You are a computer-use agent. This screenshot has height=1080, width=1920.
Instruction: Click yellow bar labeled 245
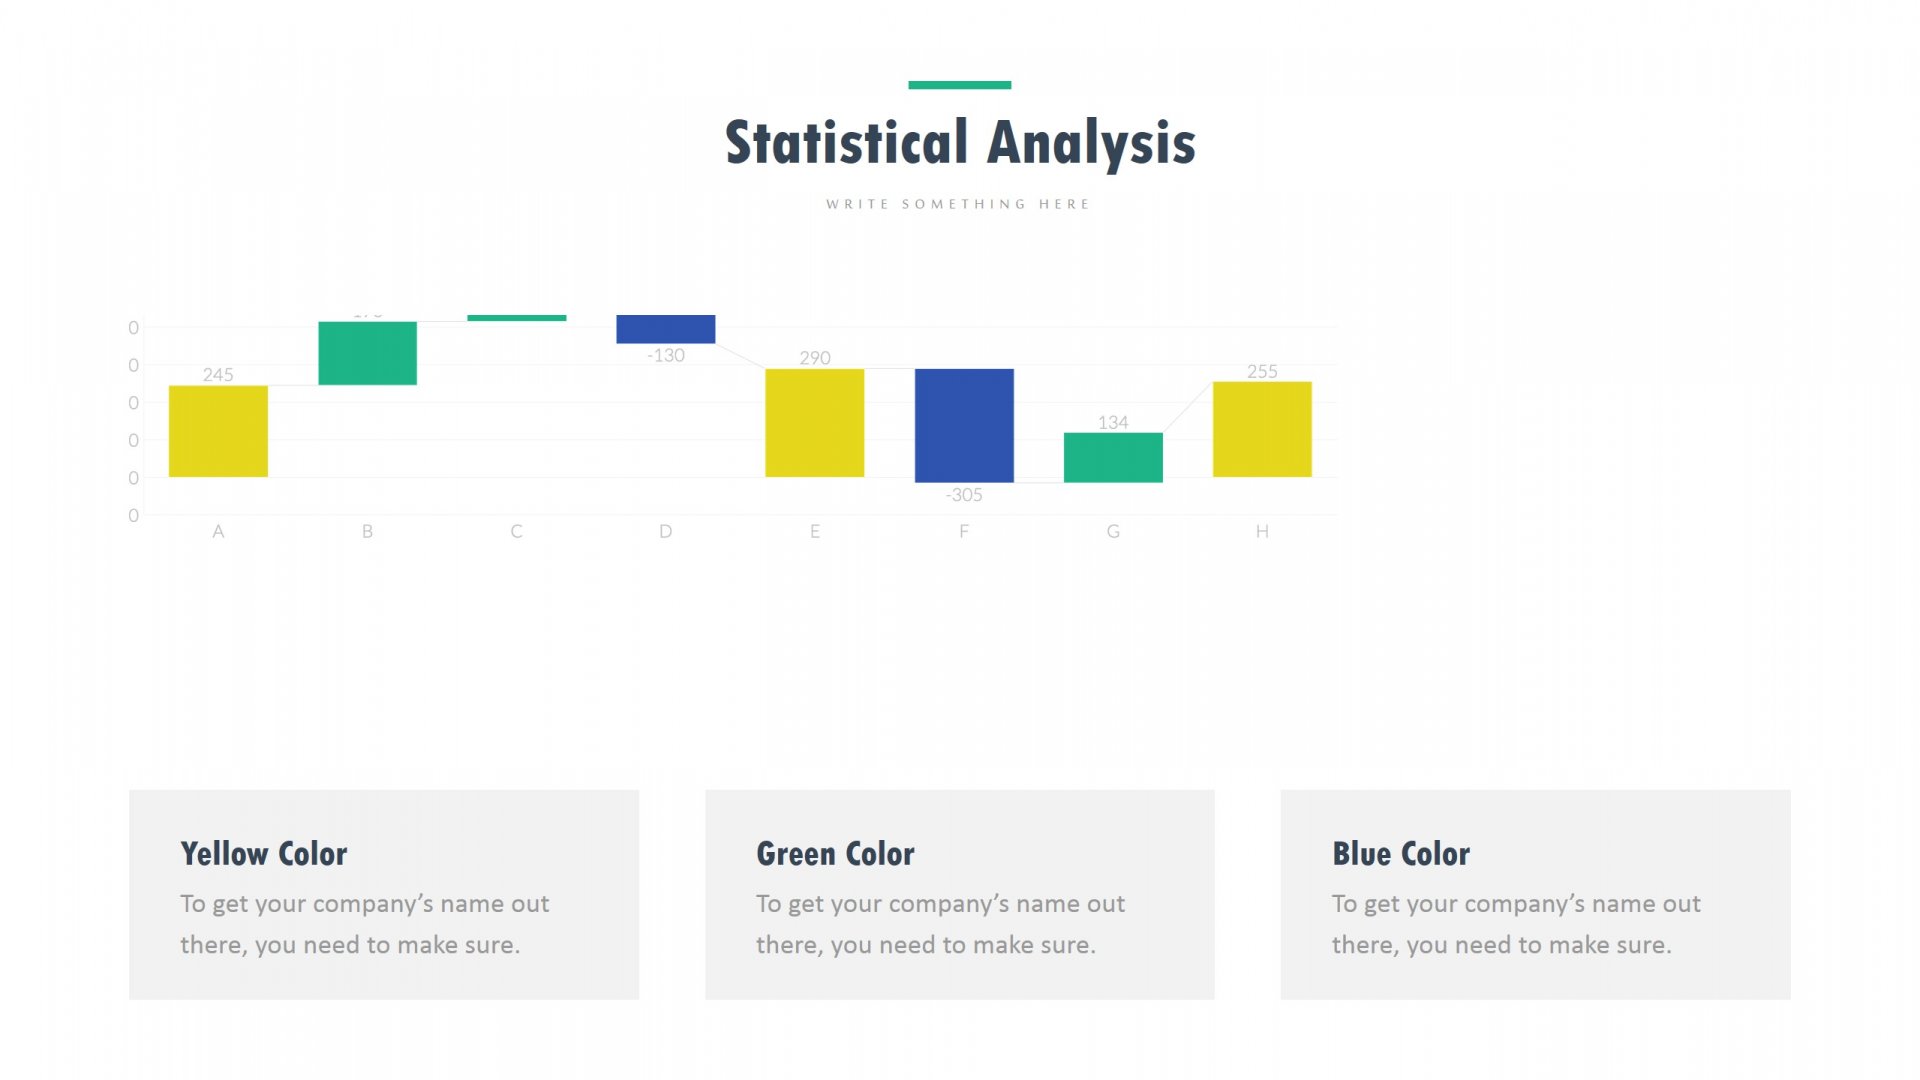tap(218, 431)
